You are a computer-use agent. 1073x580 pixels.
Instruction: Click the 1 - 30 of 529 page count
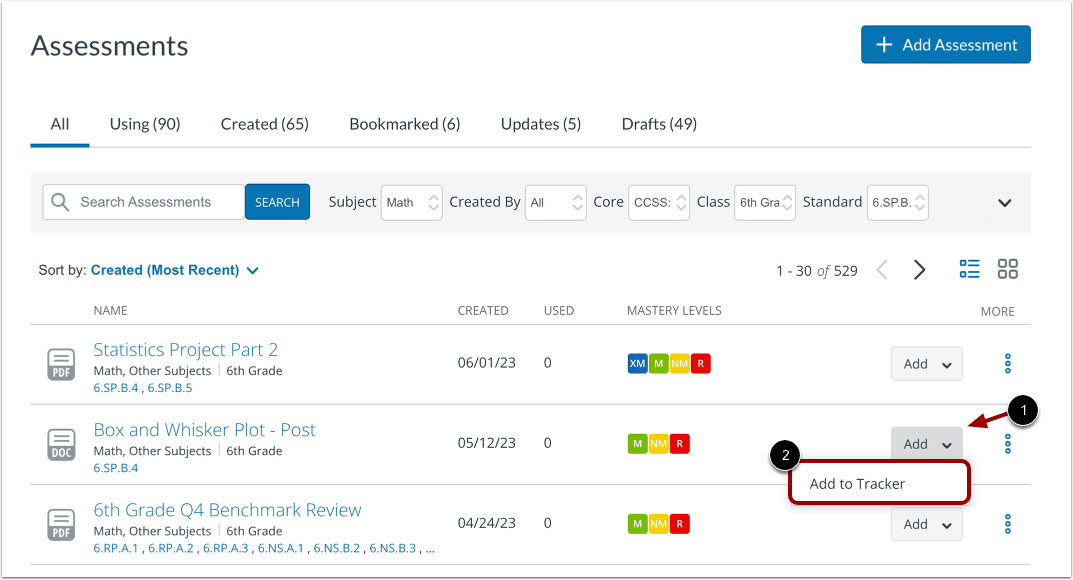(816, 271)
